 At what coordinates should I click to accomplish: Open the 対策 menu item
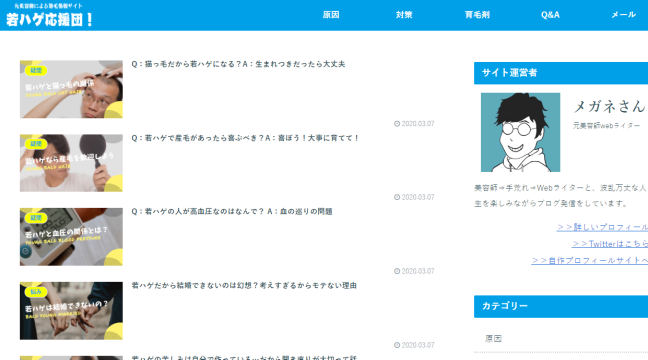pos(404,15)
